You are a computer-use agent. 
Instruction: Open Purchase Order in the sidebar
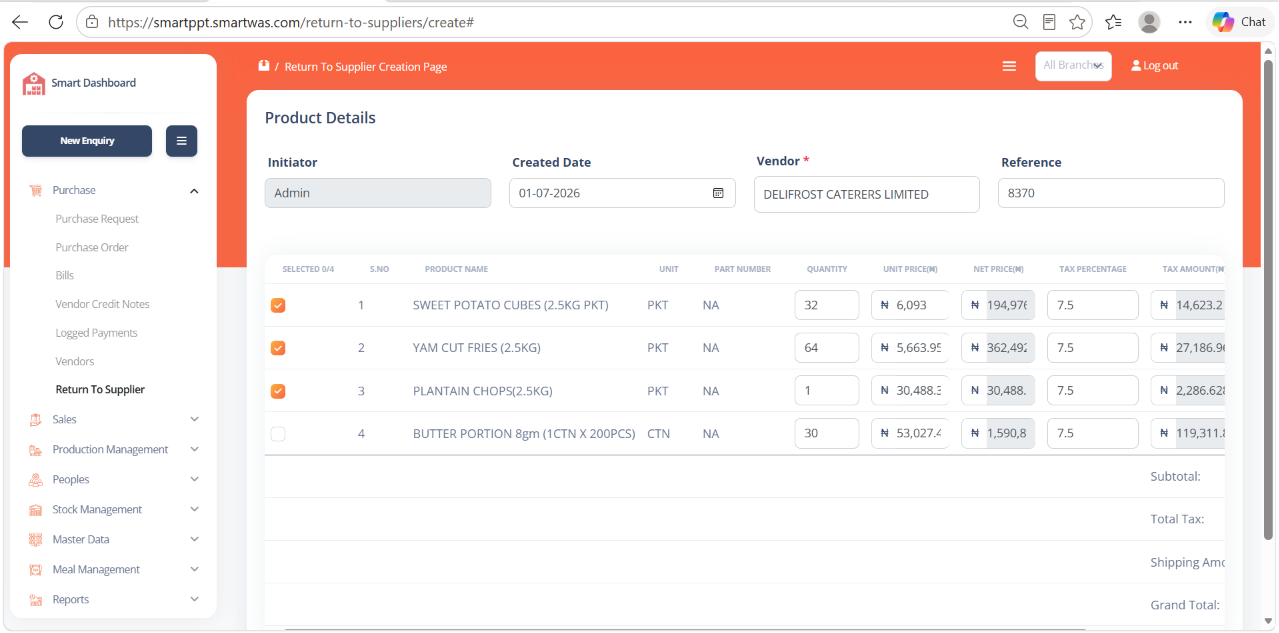[x=92, y=247]
